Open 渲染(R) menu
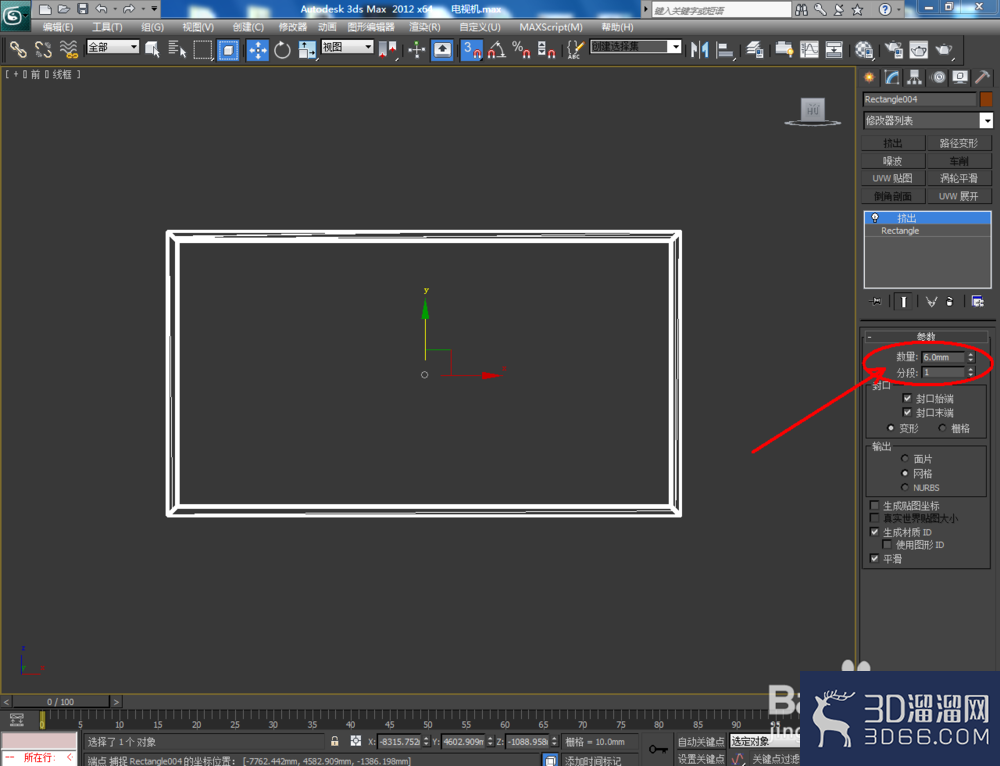Viewport: 1000px width, 766px height. coord(424,27)
